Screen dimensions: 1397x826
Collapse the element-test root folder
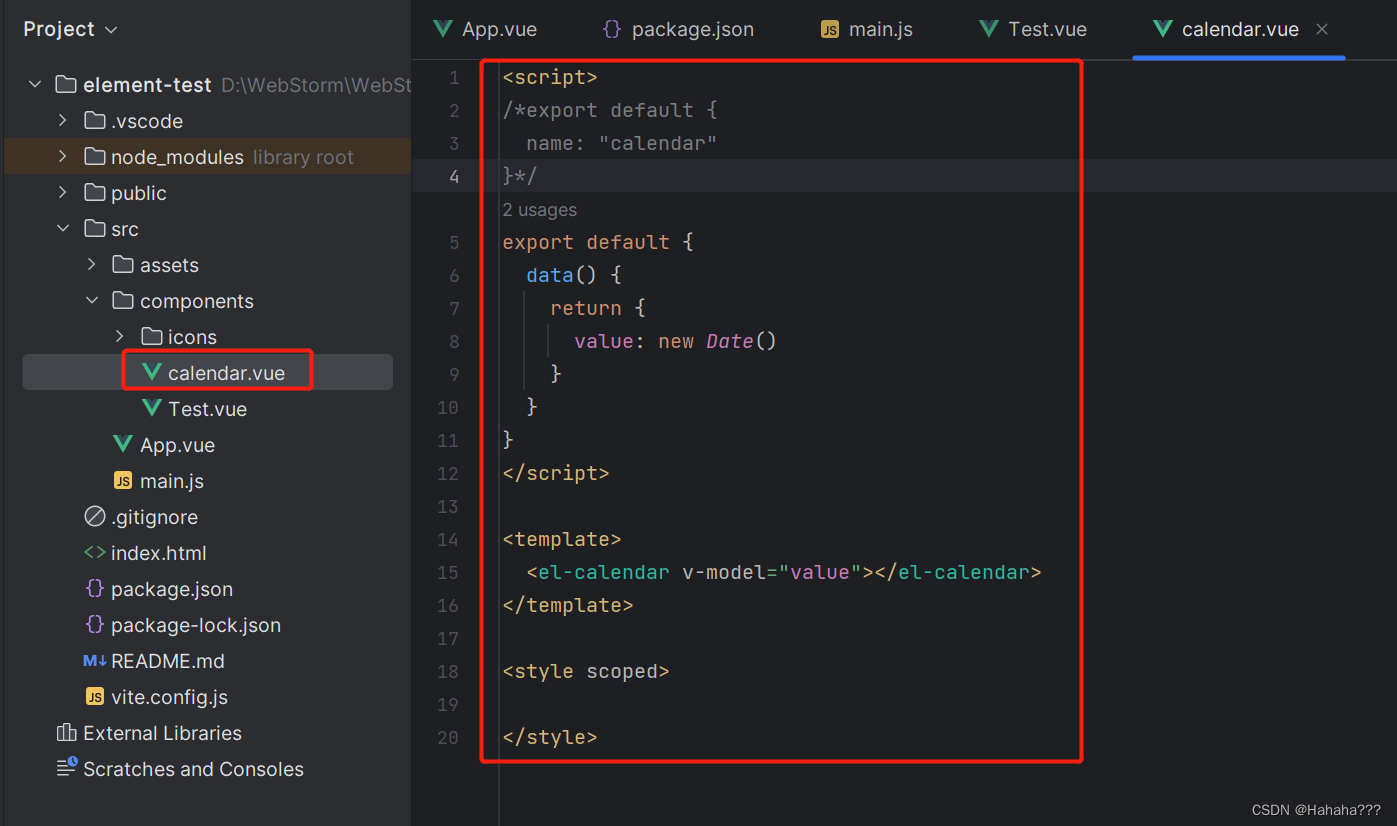click(x=35, y=85)
